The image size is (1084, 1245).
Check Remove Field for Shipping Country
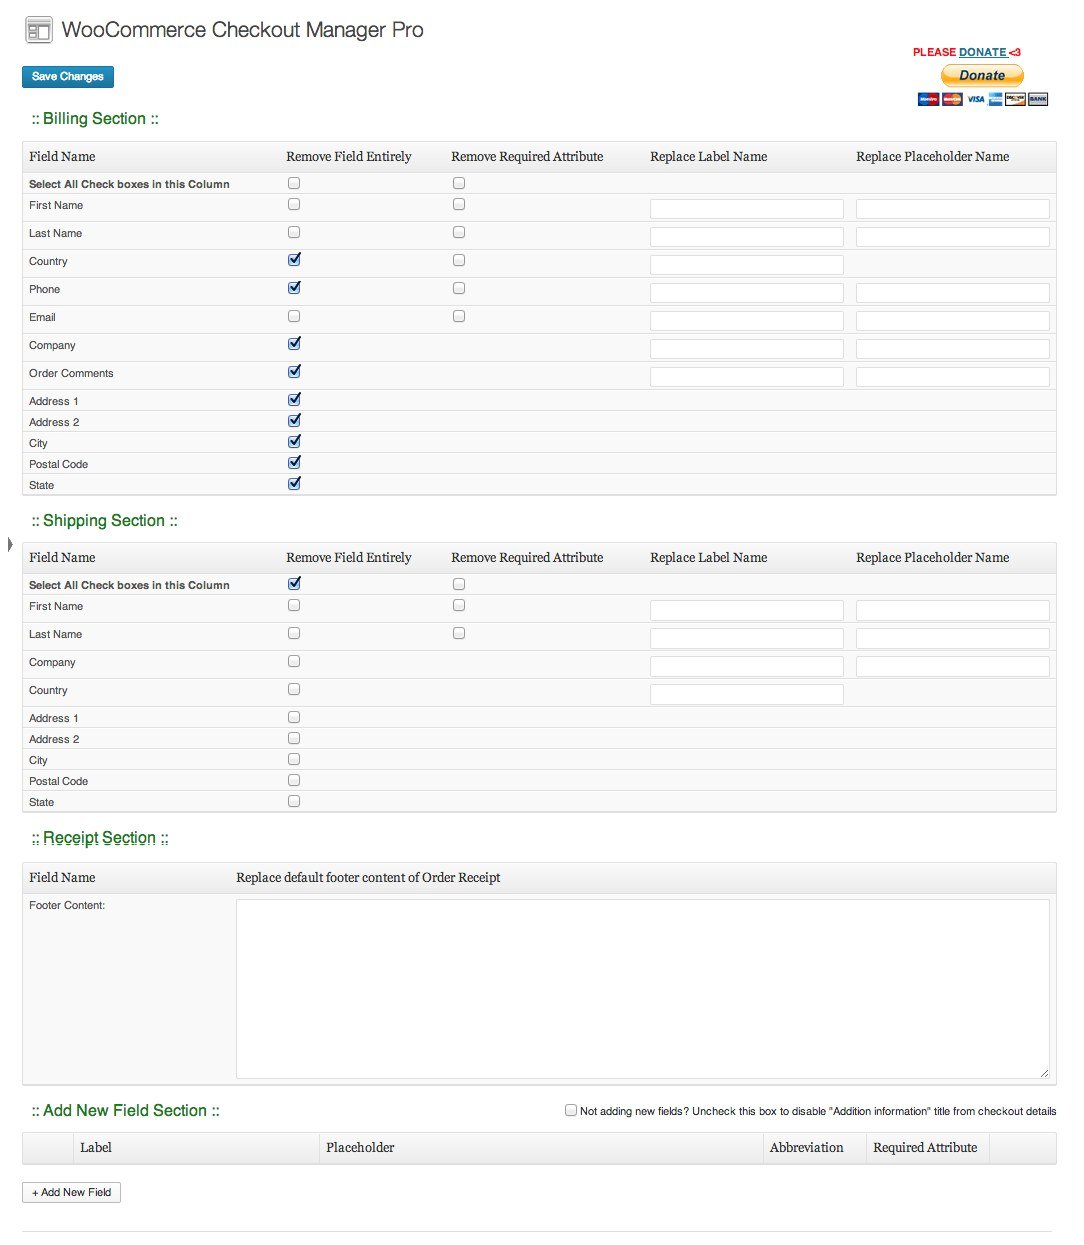[294, 689]
